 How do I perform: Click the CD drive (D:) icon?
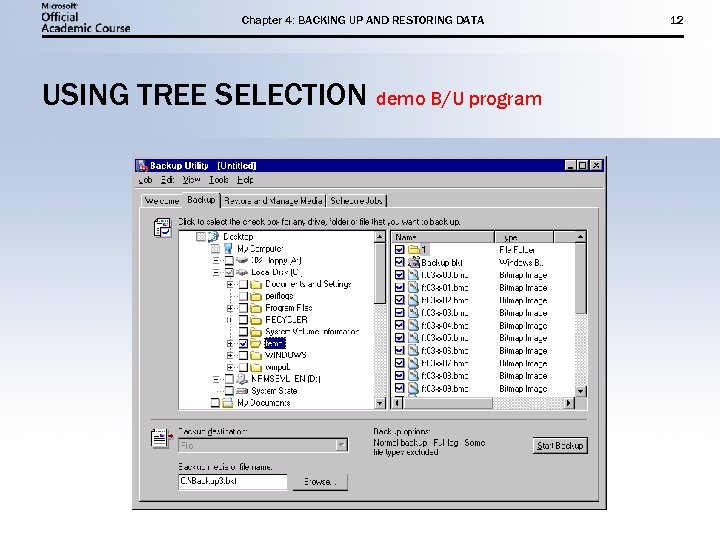tap(242, 379)
